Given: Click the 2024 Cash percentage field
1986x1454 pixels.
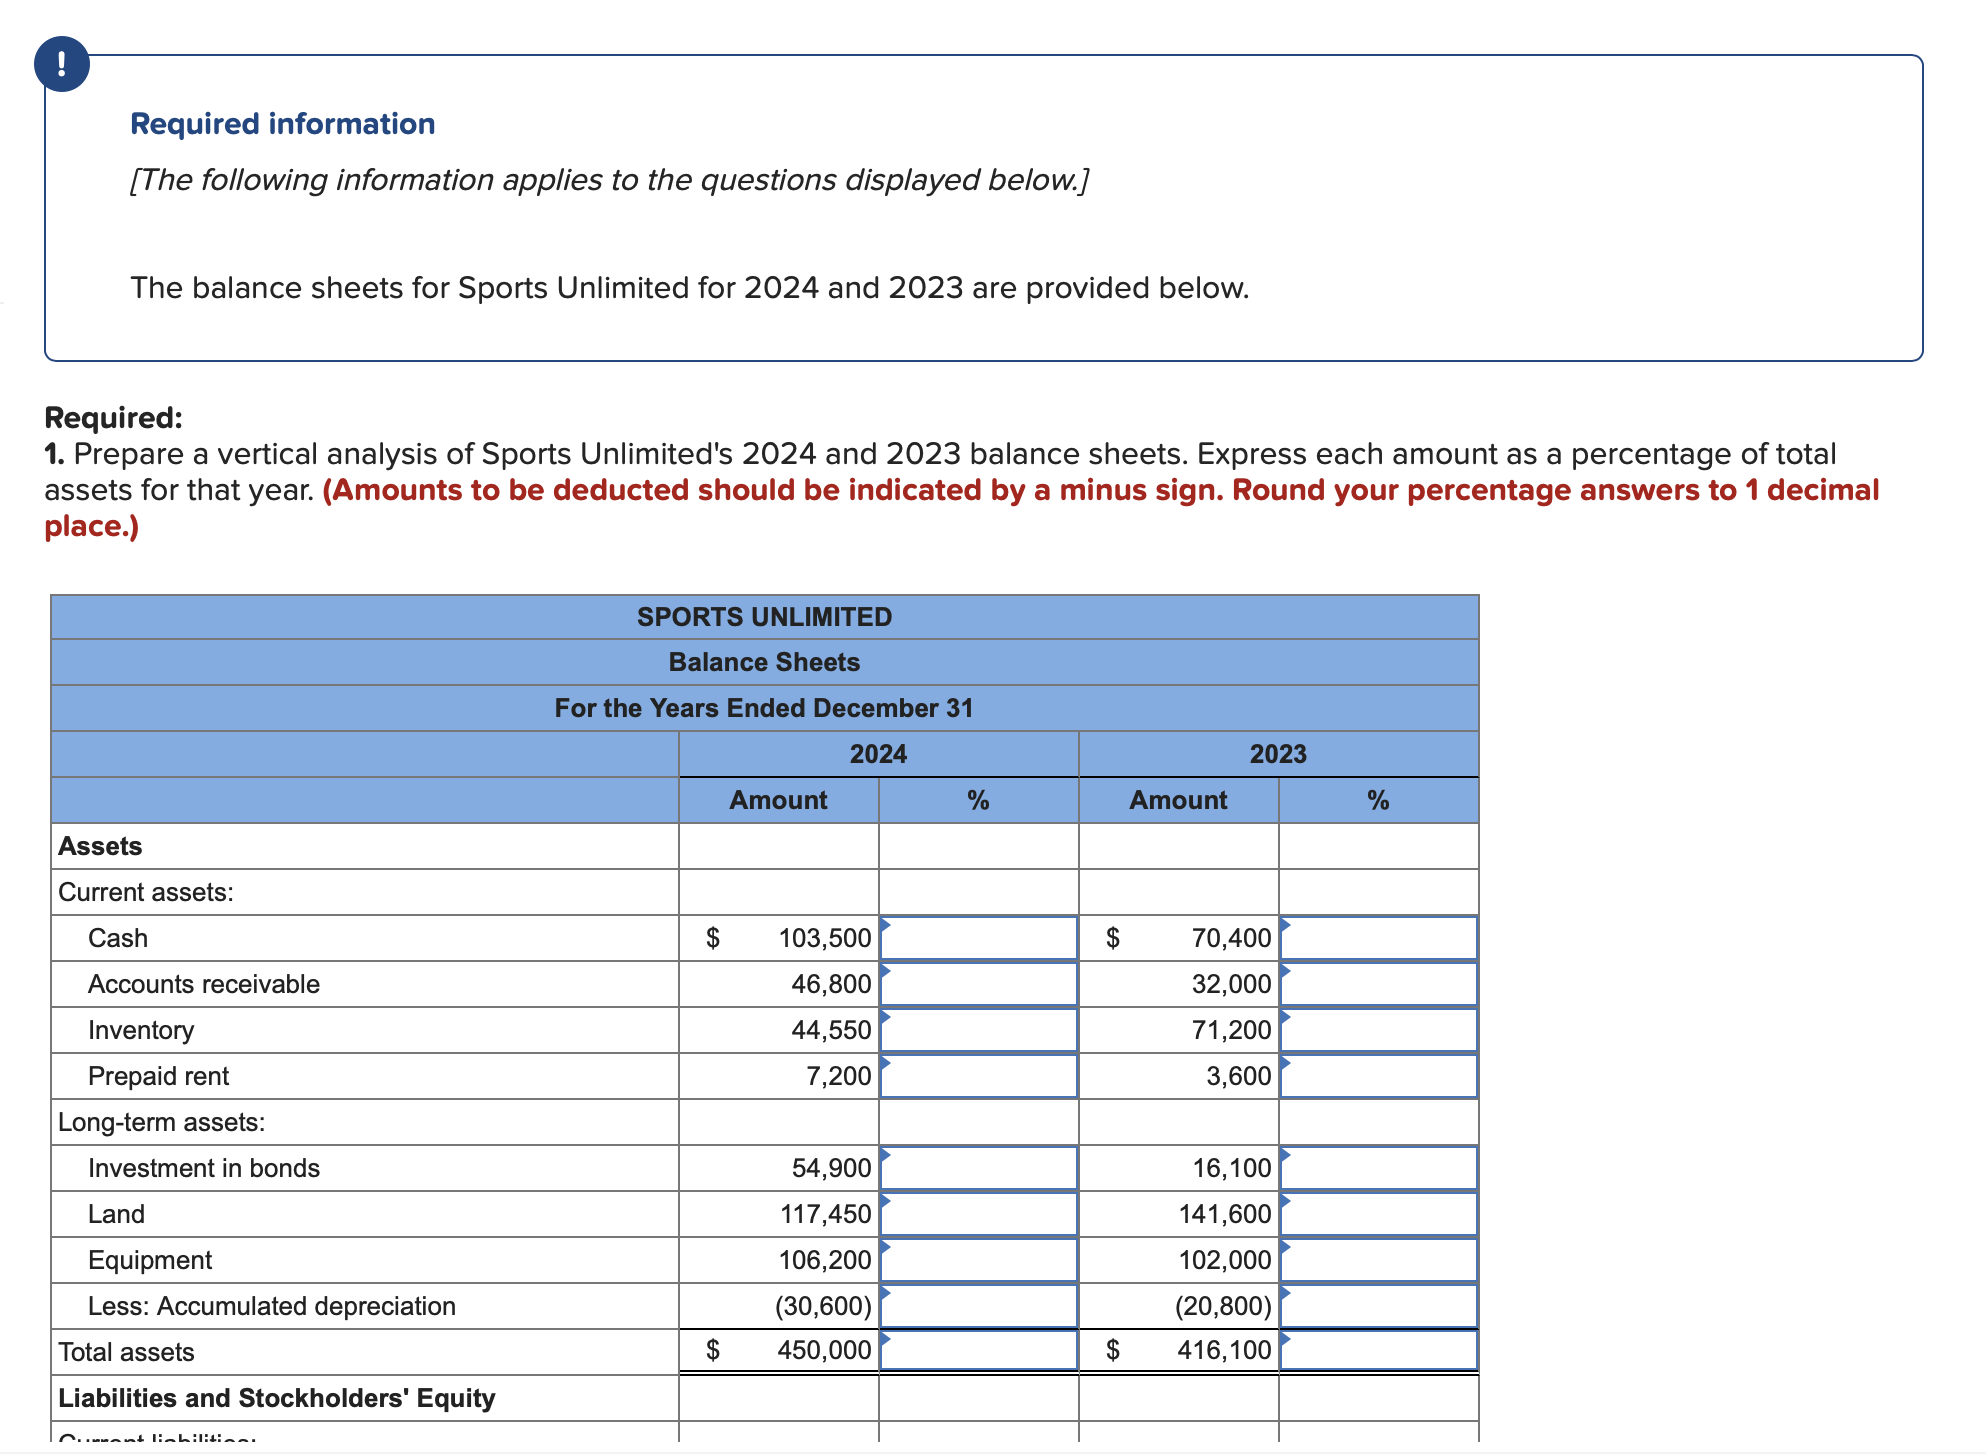Looking at the screenshot, I should 978,938.
